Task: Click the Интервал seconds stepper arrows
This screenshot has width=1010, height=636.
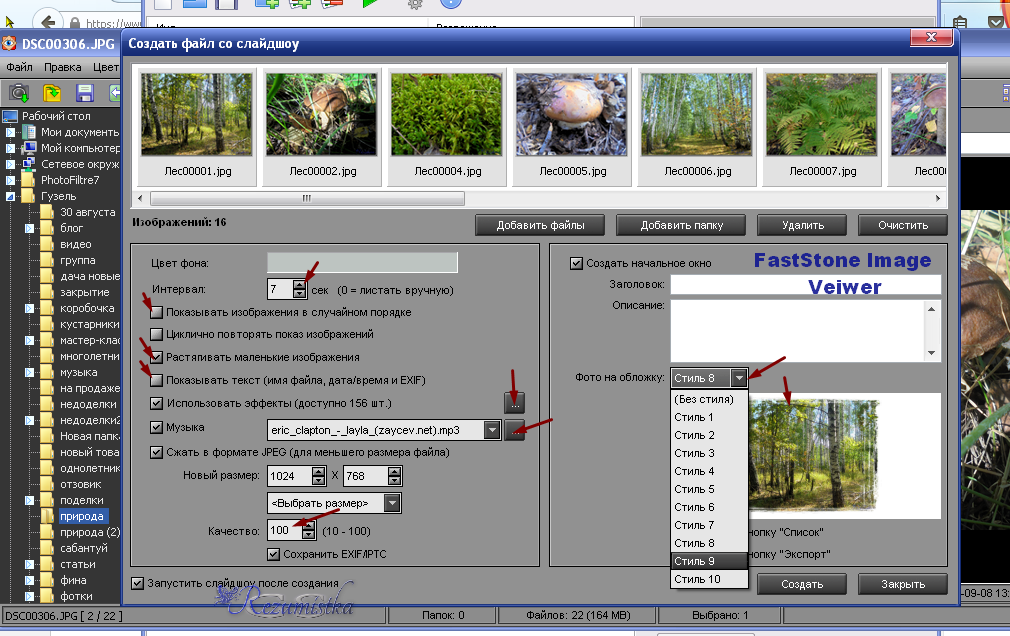Action: [299, 289]
